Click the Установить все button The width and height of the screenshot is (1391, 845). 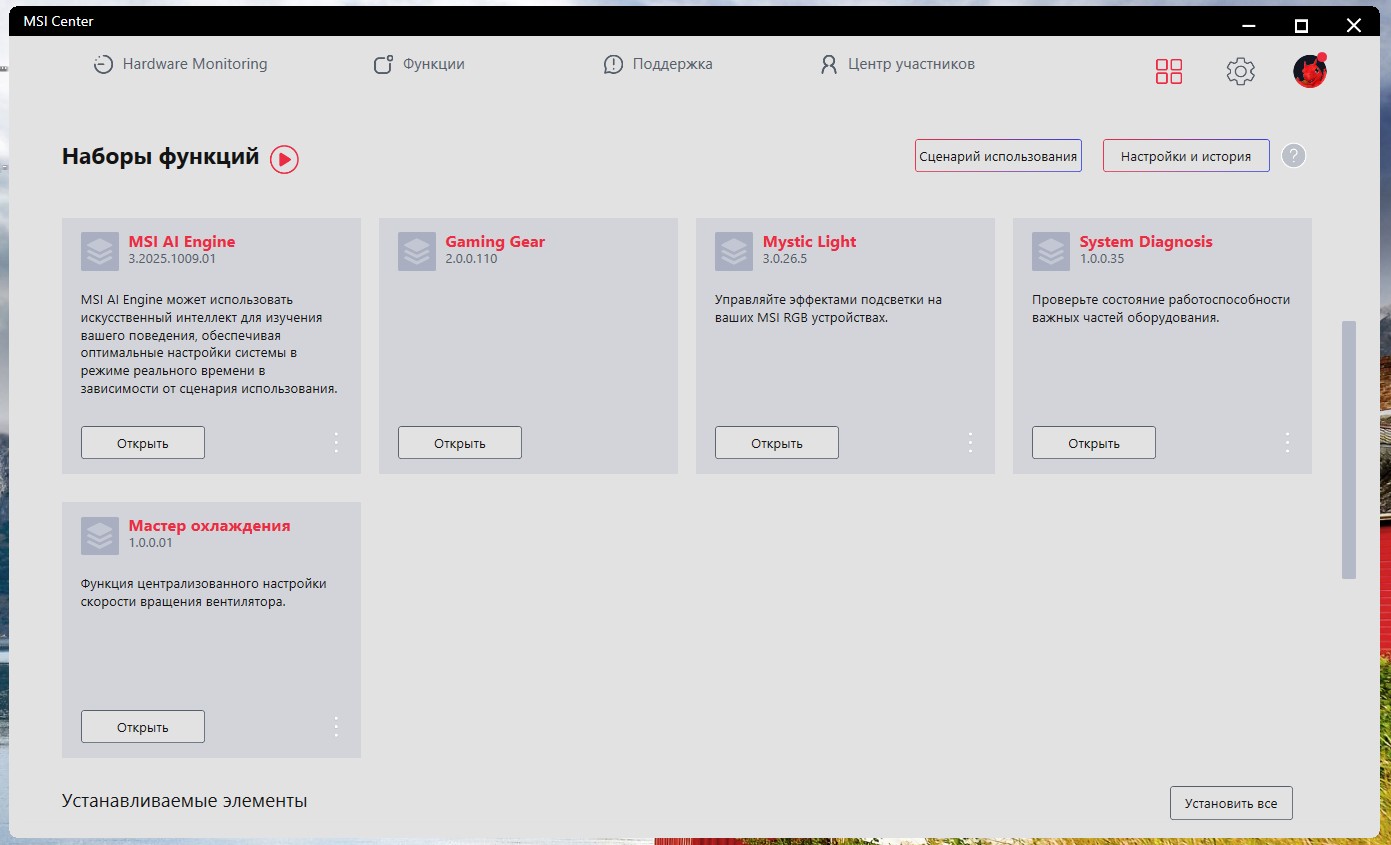point(1231,803)
